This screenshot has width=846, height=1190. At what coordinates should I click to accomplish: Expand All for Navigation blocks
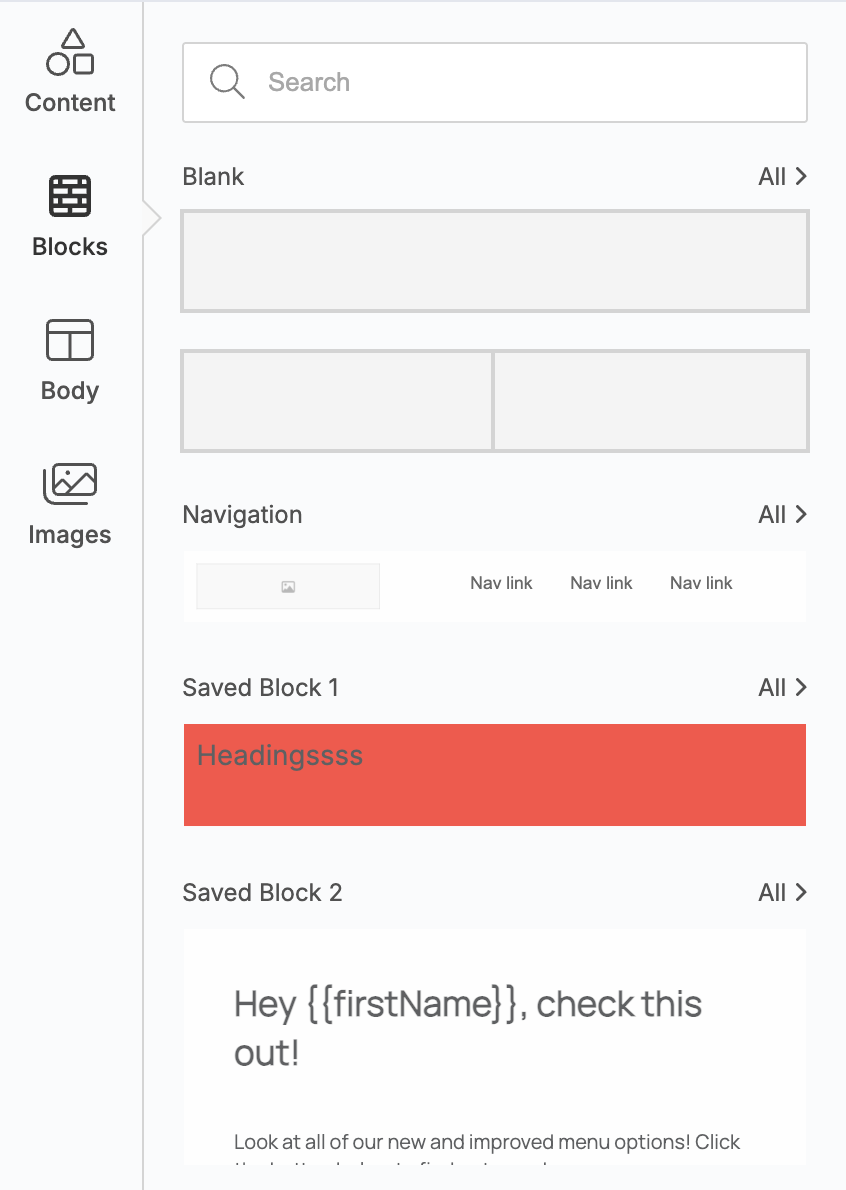(x=782, y=515)
